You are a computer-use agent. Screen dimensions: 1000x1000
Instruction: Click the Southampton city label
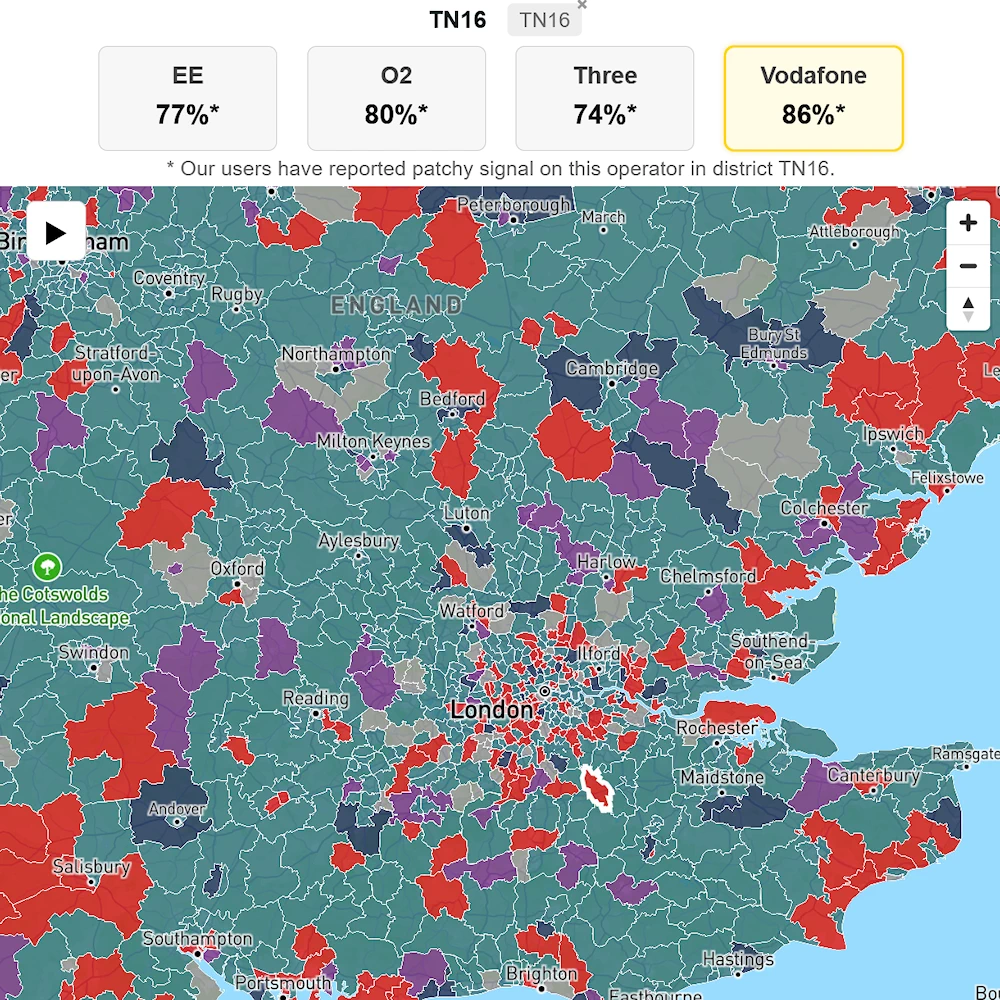coord(198,939)
